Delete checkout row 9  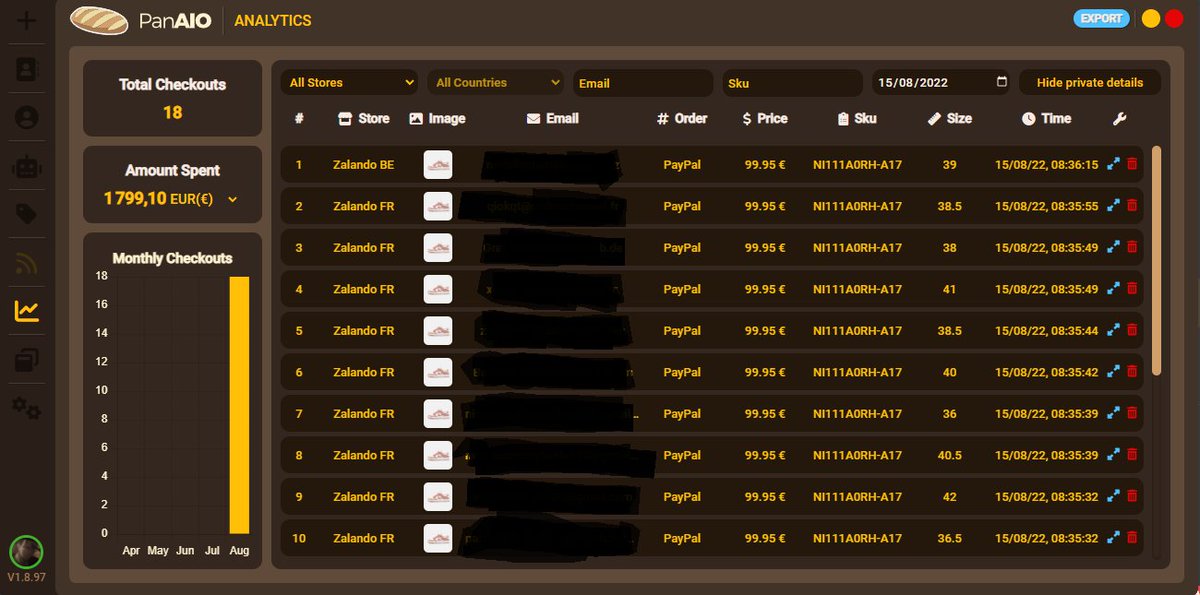point(1132,496)
